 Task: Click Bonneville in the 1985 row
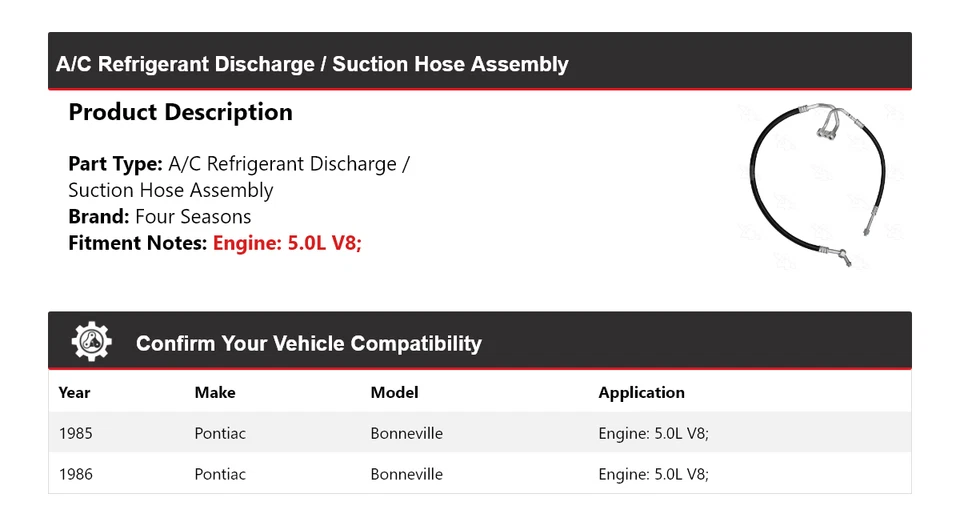point(406,434)
